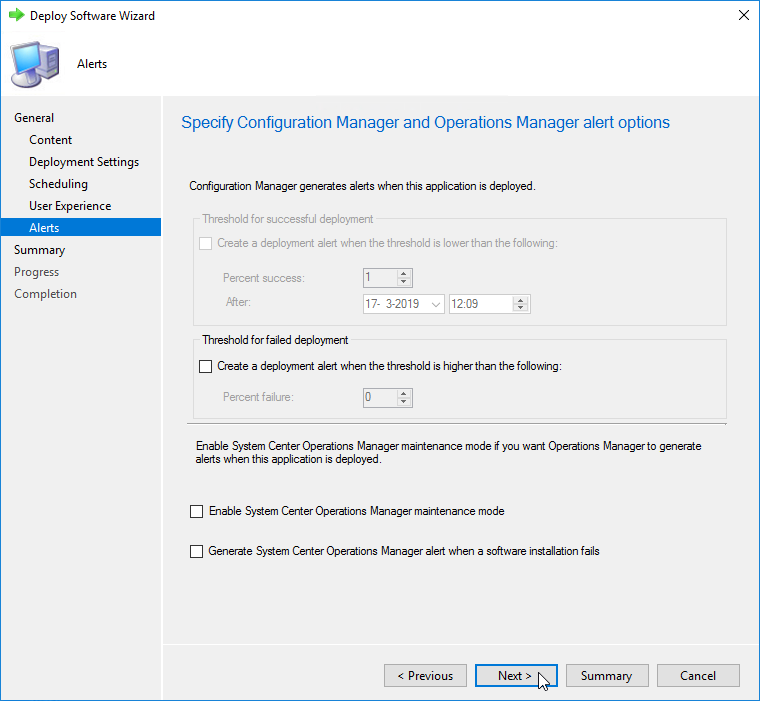760x701 pixels.
Task: Select Deployment Settings in the sidebar
Action: tap(84, 162)
